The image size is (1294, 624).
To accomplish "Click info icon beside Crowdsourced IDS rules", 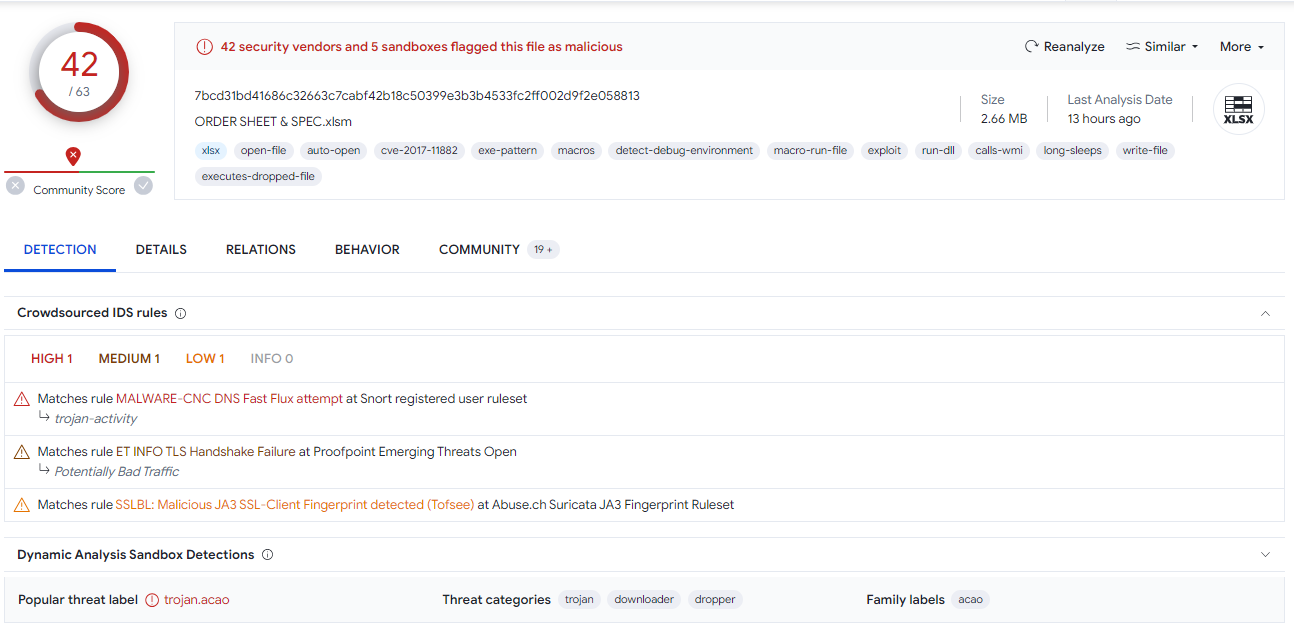I will tap(181, 313).
